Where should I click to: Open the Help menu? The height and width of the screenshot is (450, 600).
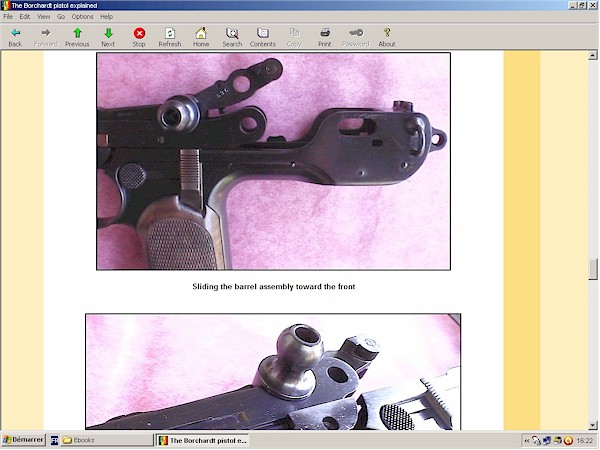pos(106,16)
